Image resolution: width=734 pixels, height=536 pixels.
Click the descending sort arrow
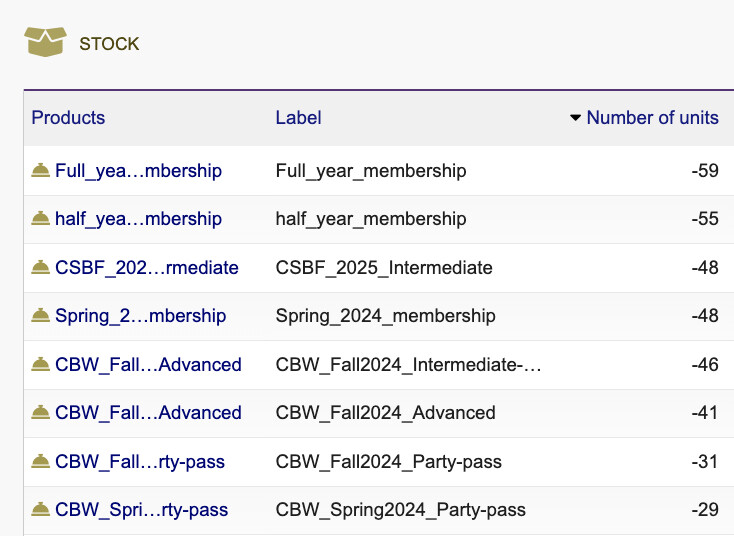point(575,117)
